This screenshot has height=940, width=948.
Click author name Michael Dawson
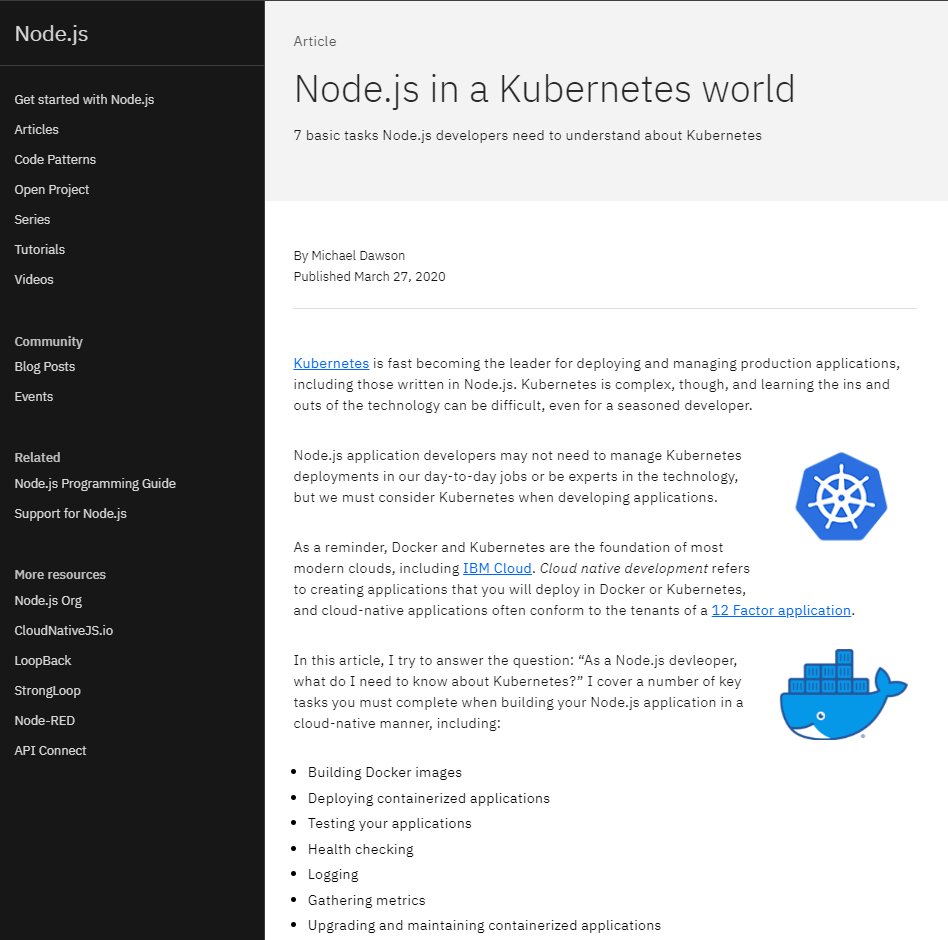358,256
